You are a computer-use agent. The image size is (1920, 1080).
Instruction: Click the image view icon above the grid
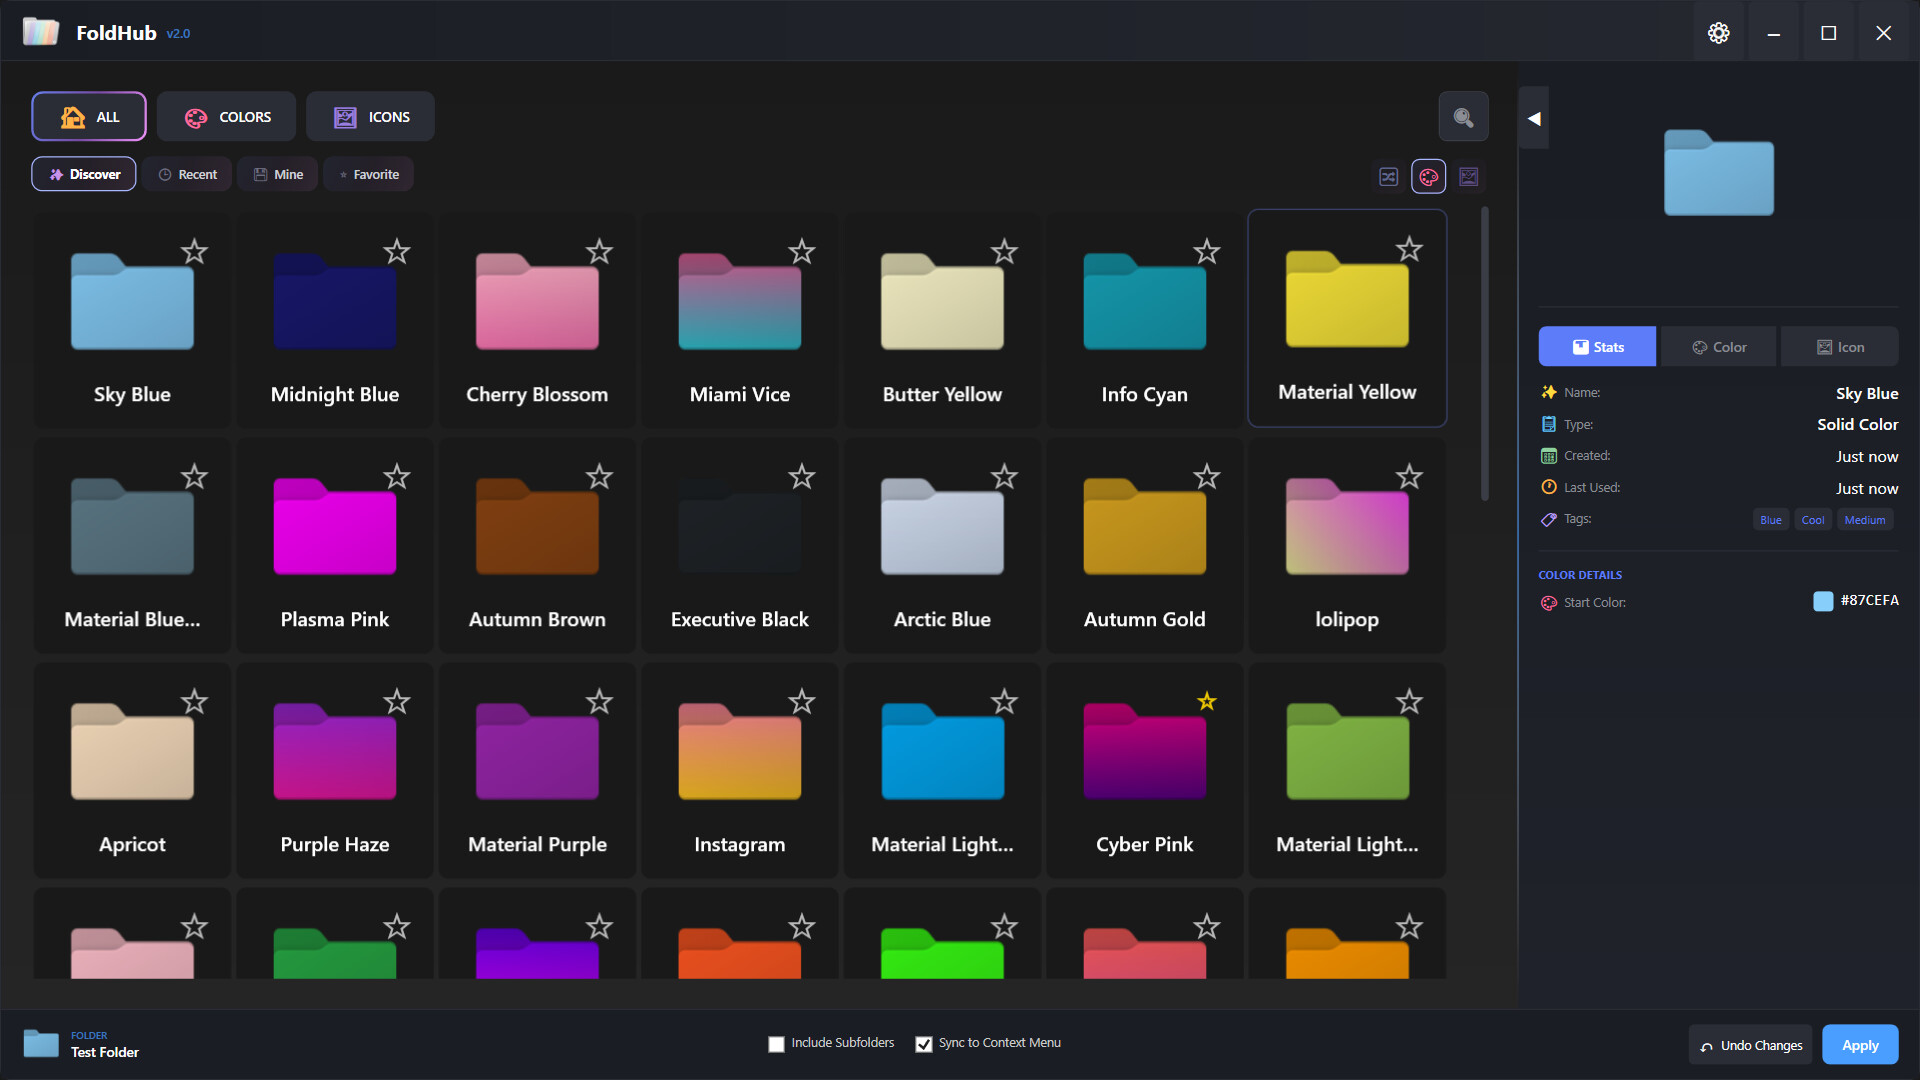pos(1468,176)
